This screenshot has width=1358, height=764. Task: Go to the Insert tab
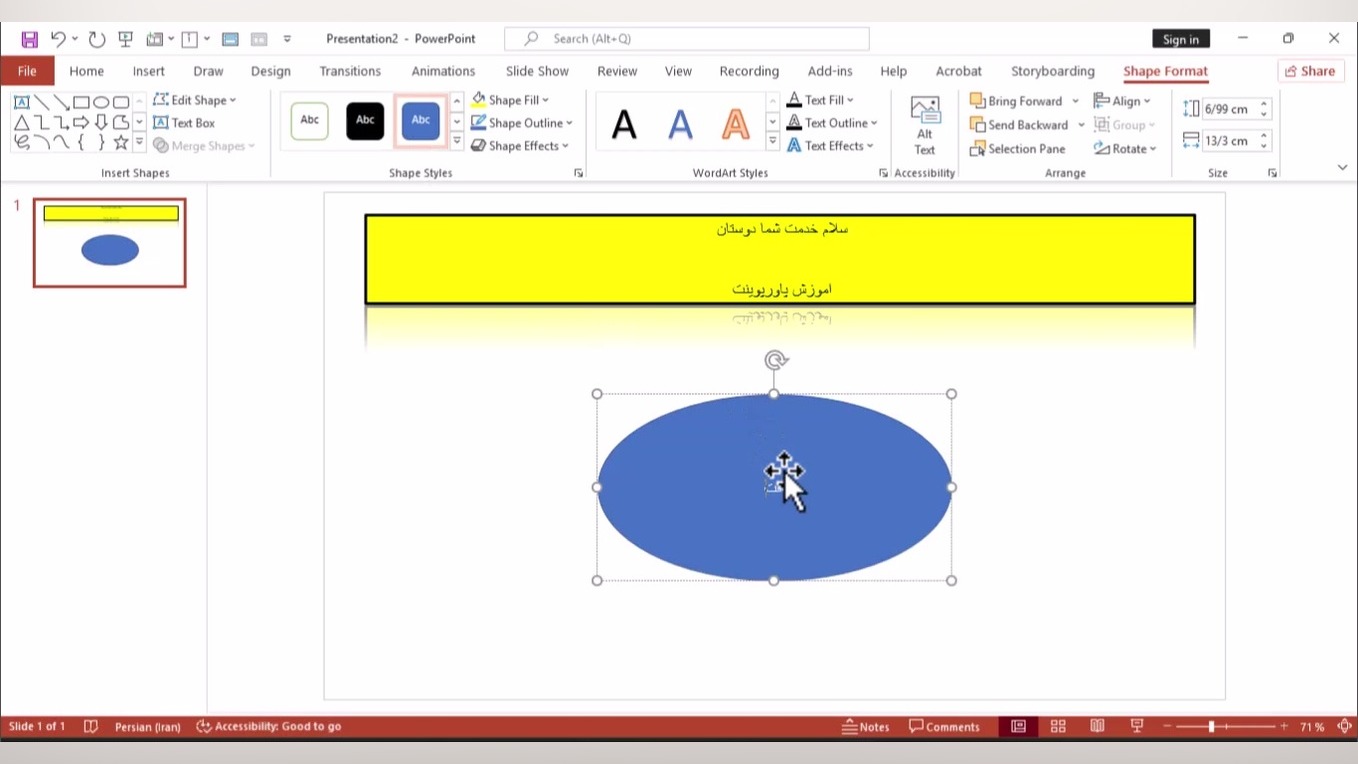pyautogui.click(x=149, y=71)
